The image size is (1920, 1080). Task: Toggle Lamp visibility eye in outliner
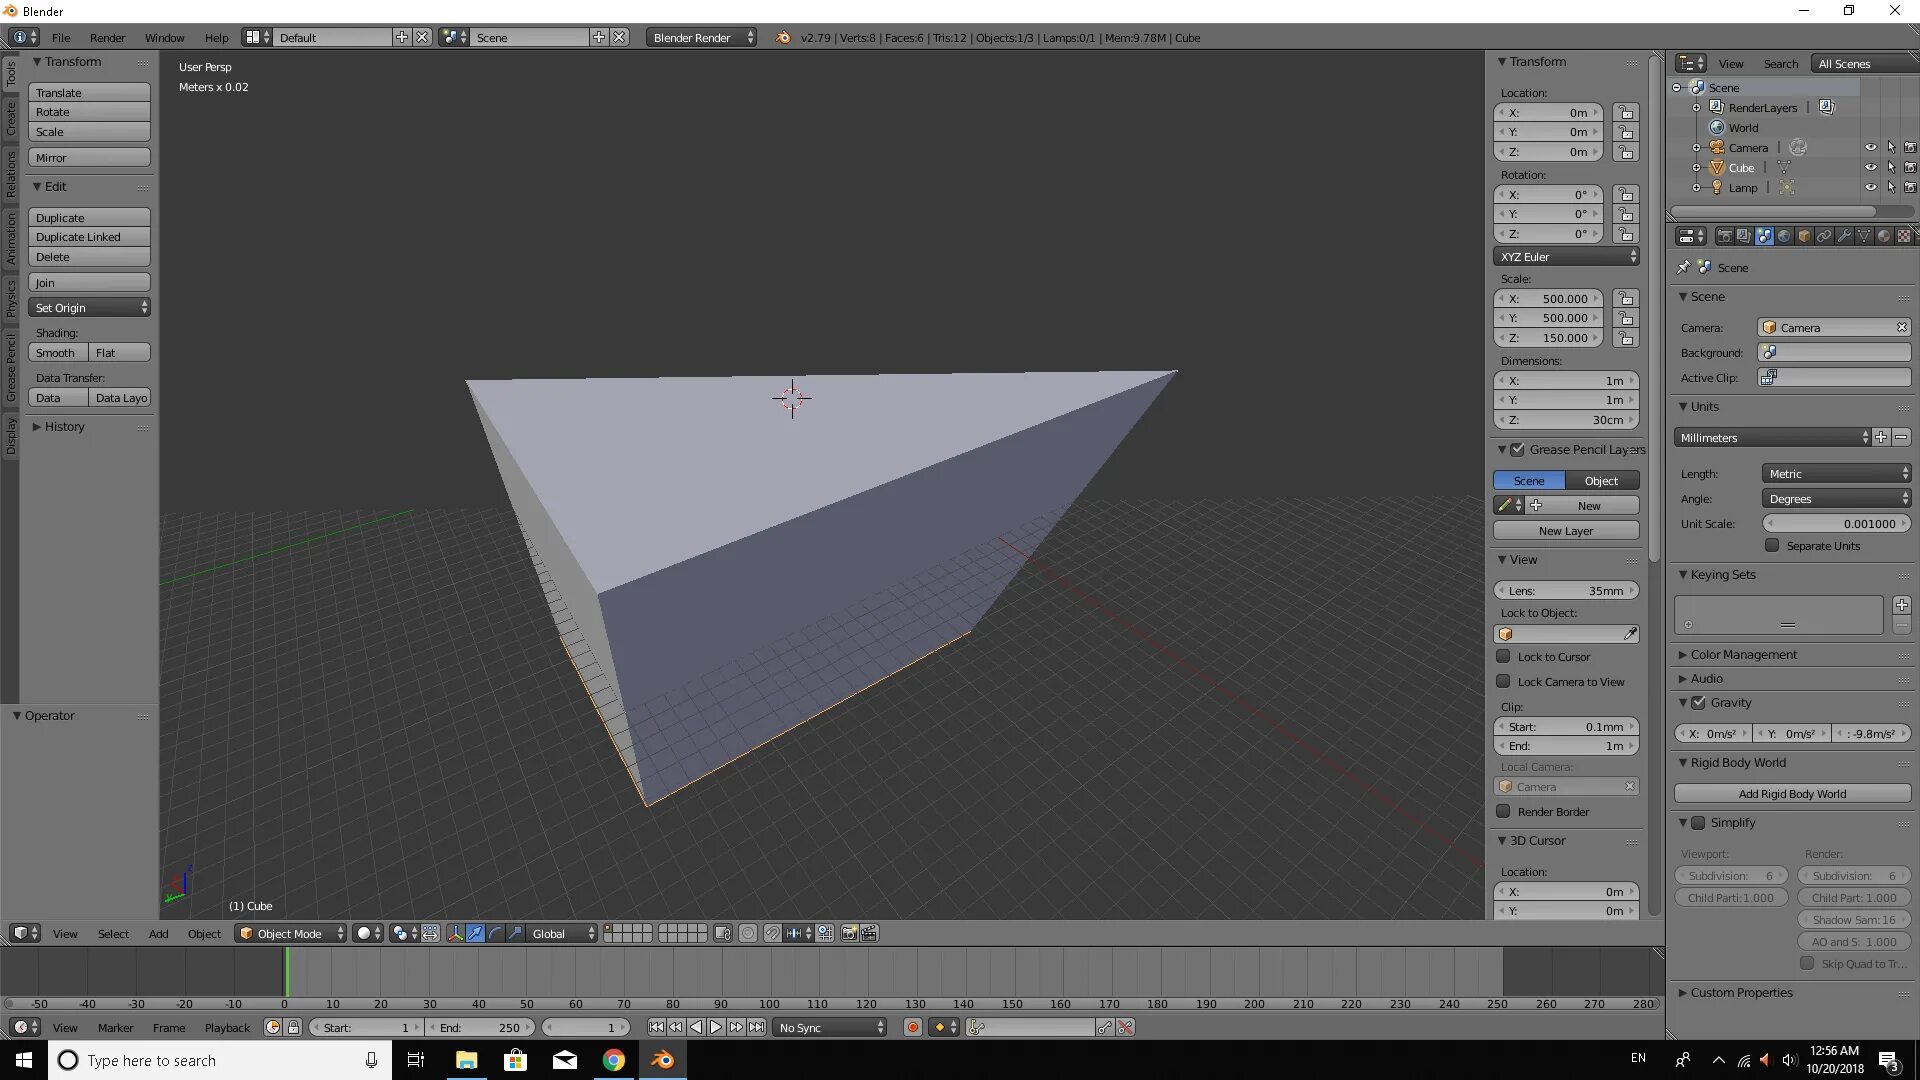pyautogui.click(x=1870, y=188)
